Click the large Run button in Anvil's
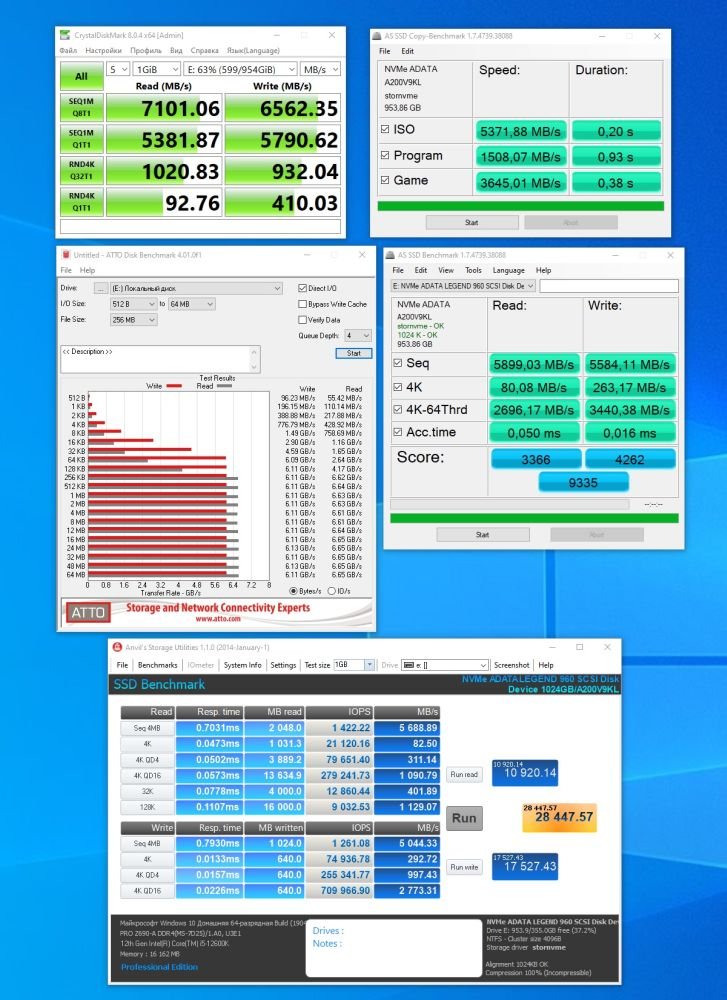This screenshot has height=1000, width=727. point(464,818)
